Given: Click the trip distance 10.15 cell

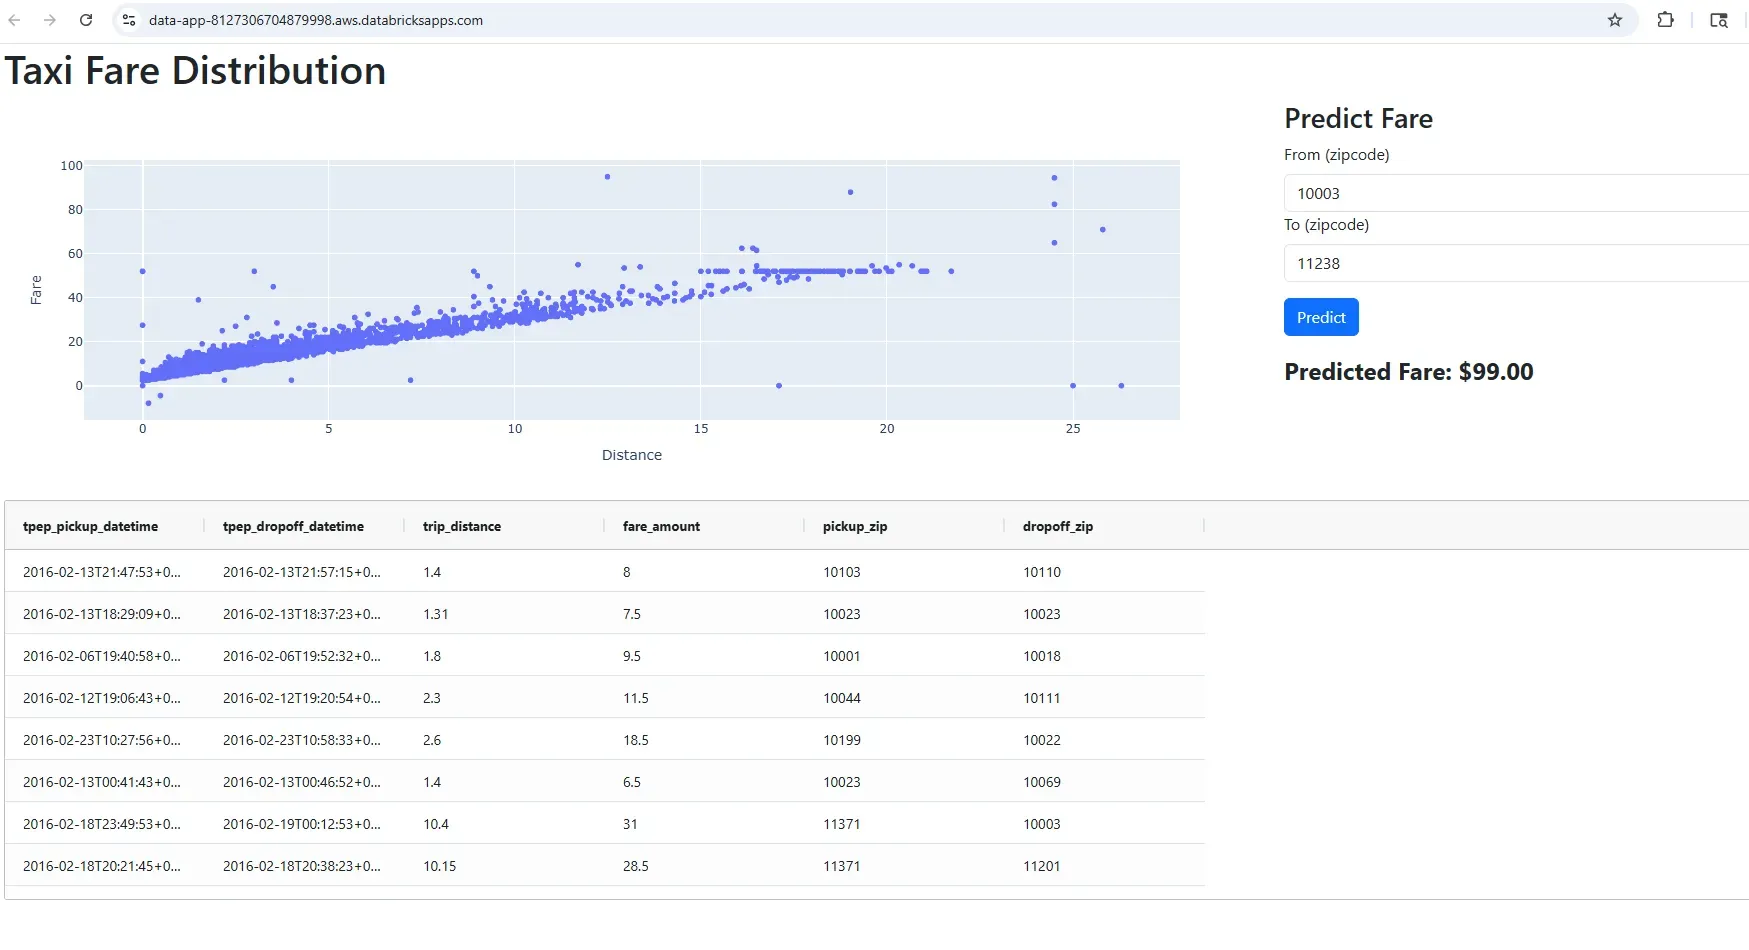Looking at the screenshot, I should click(439, 866).
